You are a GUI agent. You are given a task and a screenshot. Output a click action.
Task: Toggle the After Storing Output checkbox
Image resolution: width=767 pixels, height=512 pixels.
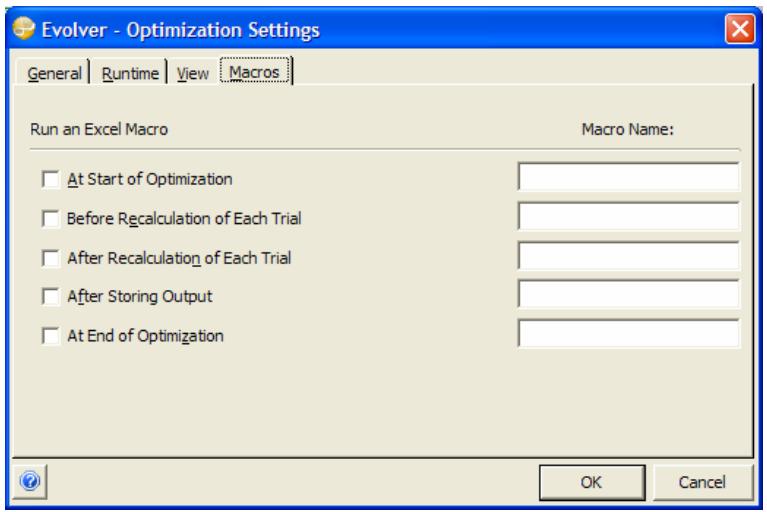click(x=50, y=296)
